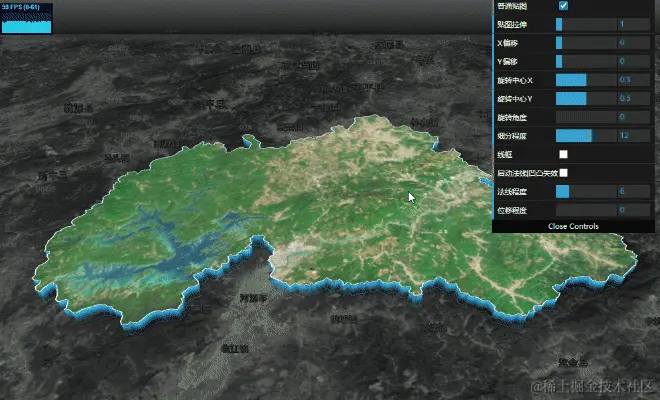Screen dimensions: 660x400
Task: Edit the 法线程度 value 6
Action: 634,192
